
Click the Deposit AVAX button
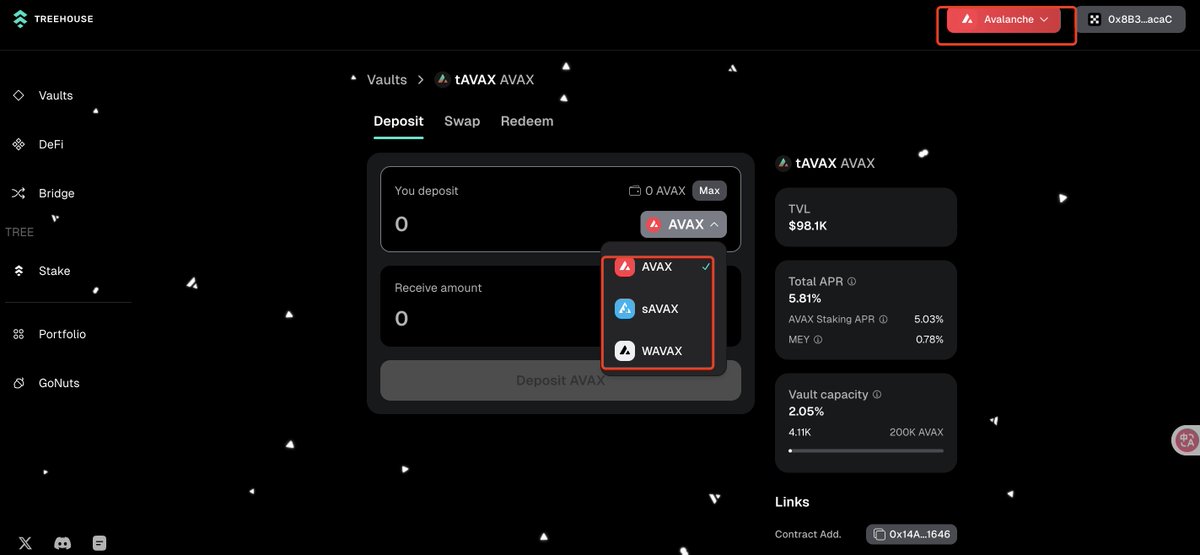tap(560, 381)
